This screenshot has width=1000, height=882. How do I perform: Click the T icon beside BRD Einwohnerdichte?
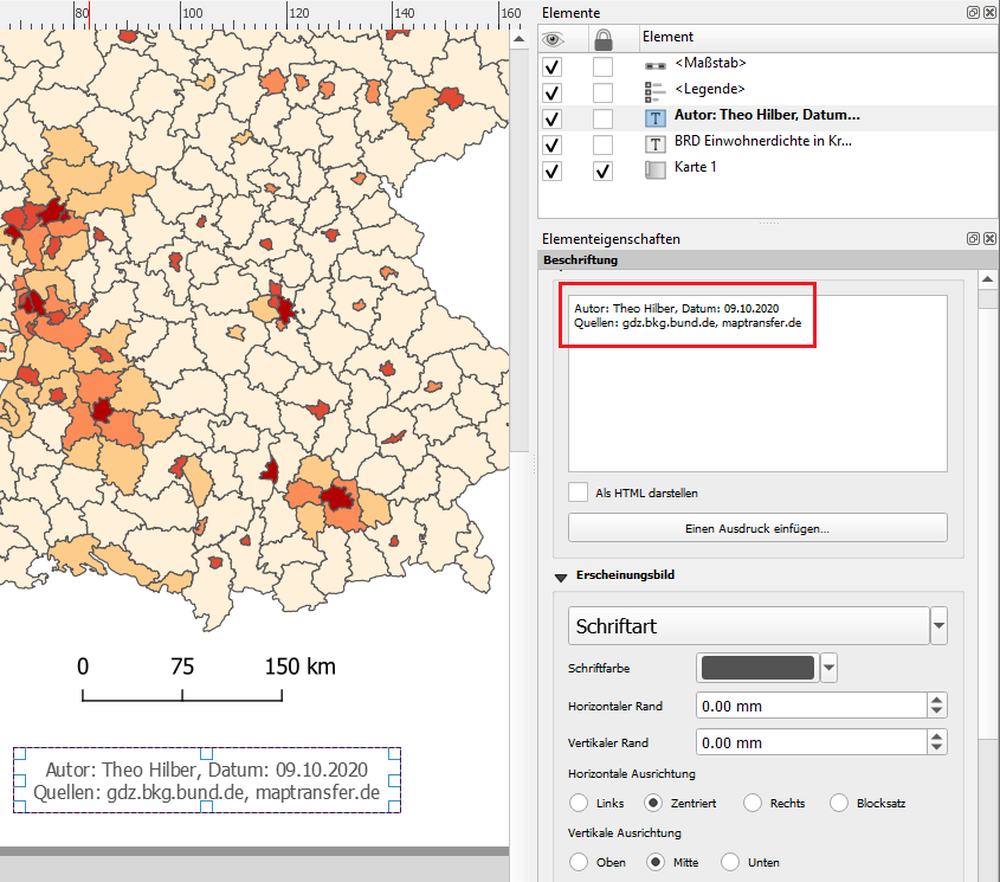point(655,141)
